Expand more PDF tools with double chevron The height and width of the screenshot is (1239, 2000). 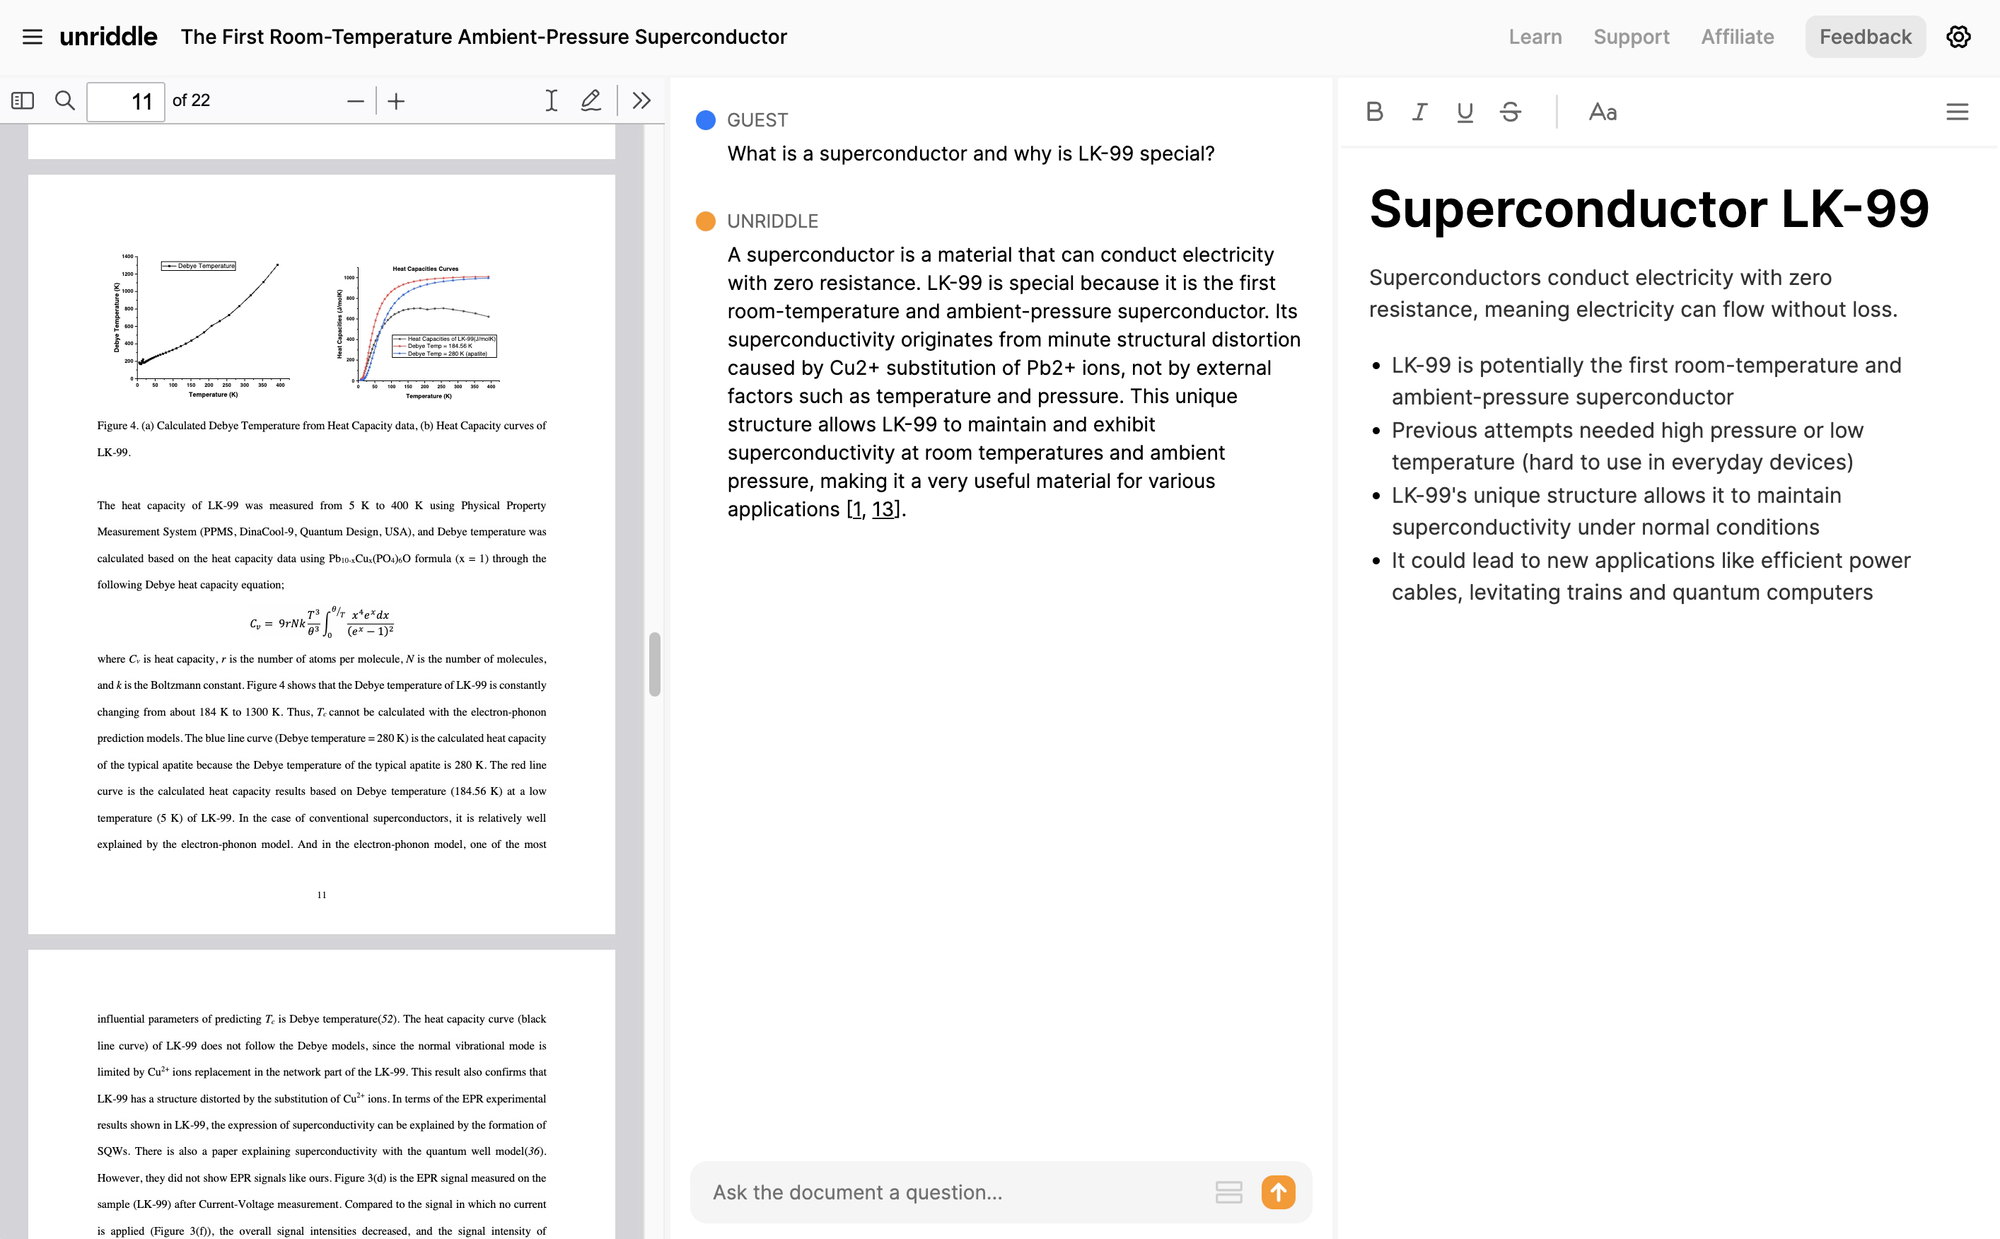click(x=642, y=101)
